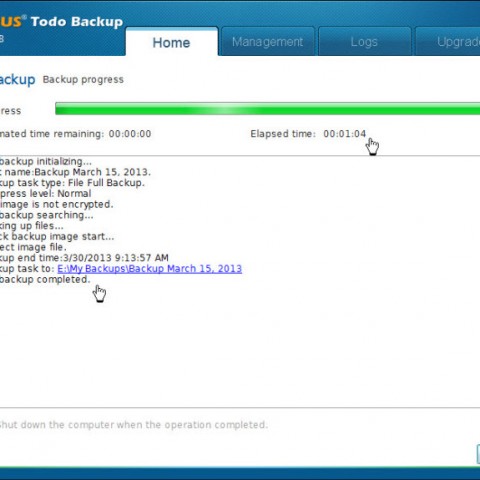Click the green backup progress bar
480x480 pixels.
(267, 109)
